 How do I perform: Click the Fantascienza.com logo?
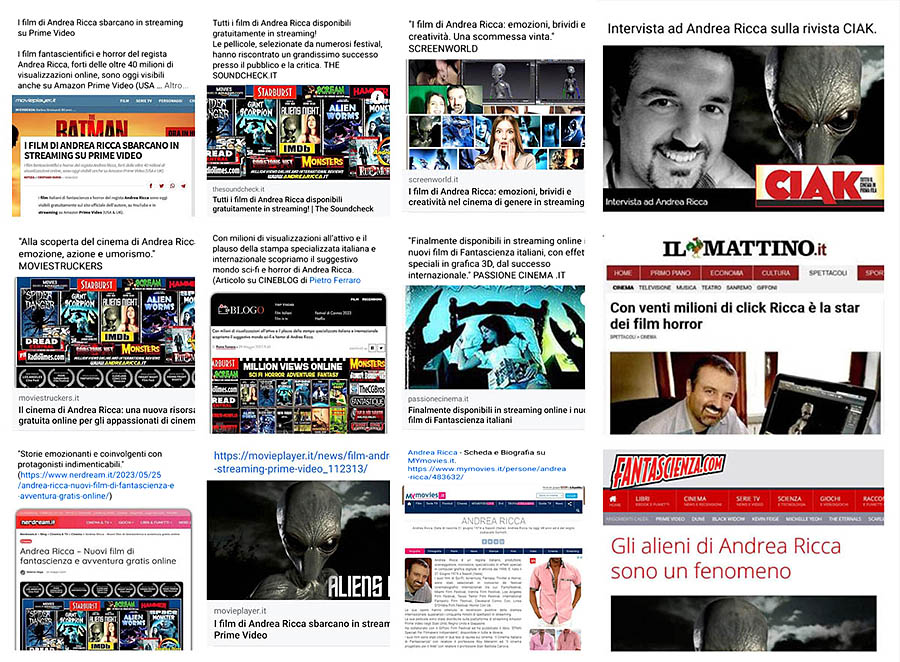coord(668,471)
